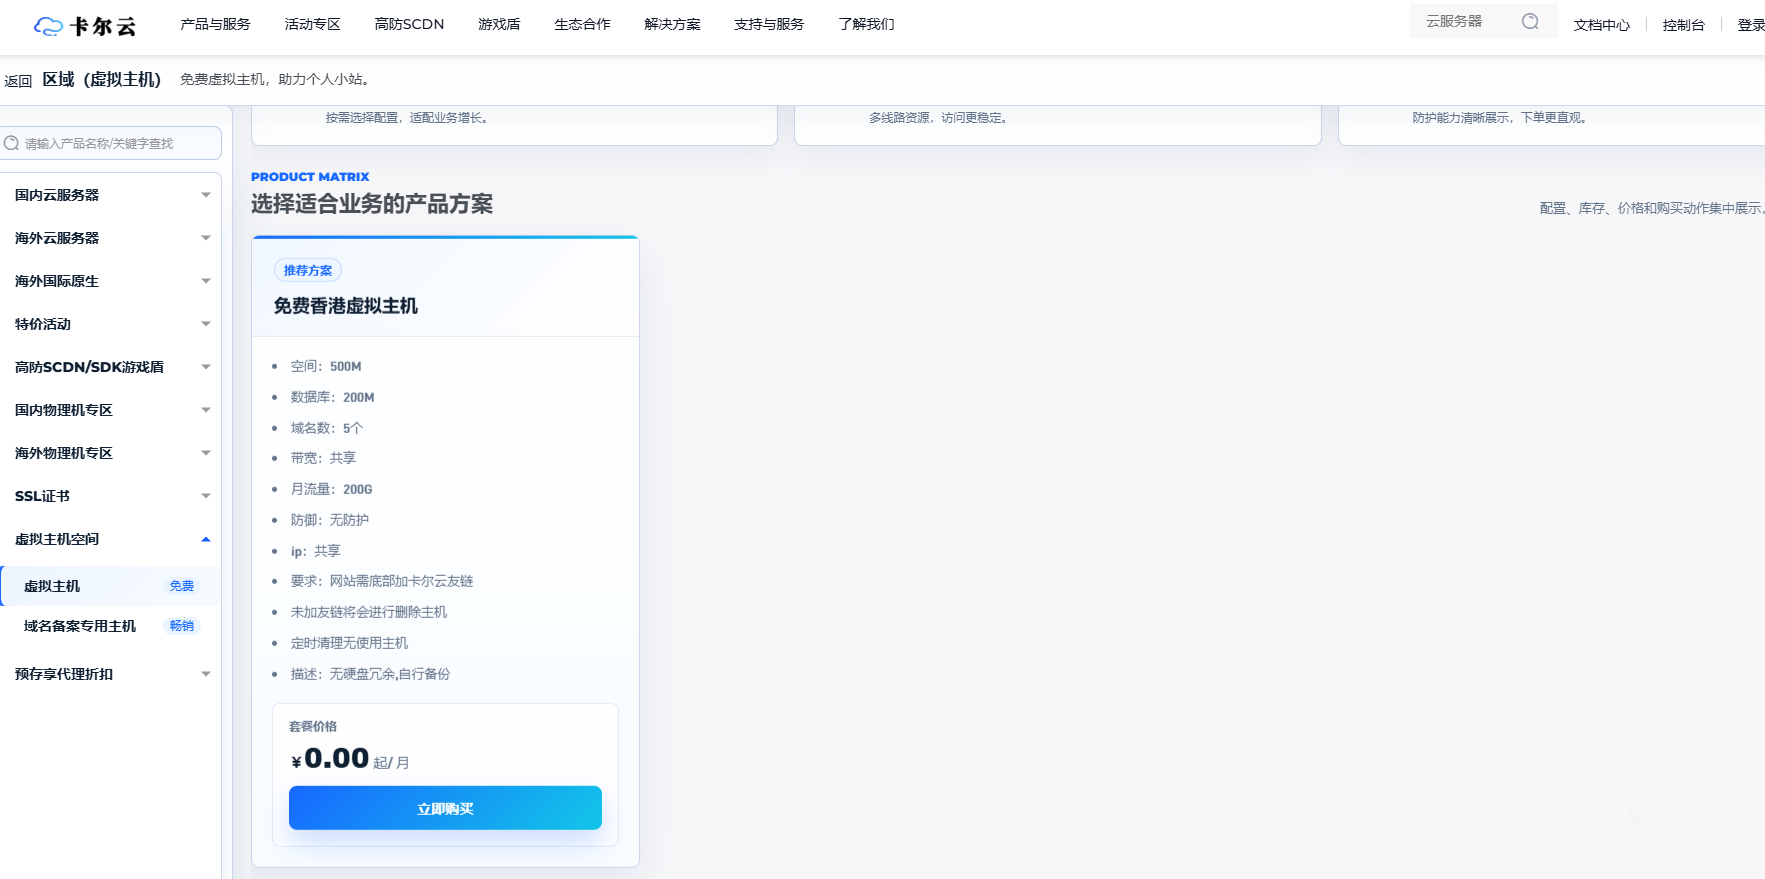Click the SSL证书 category label

click(x=42, y=496)
